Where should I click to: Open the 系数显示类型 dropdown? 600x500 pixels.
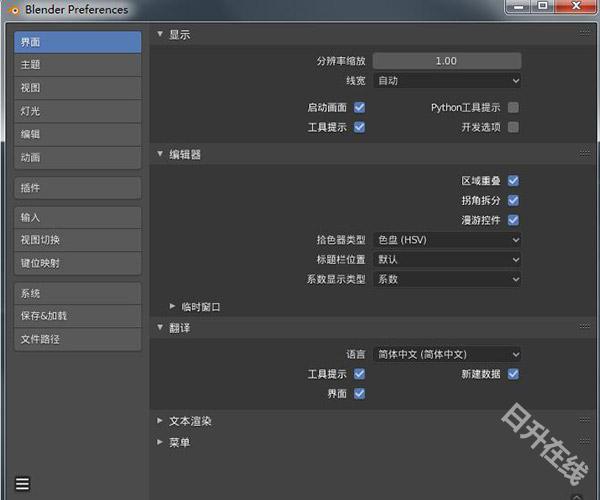[x=447, y=279]
